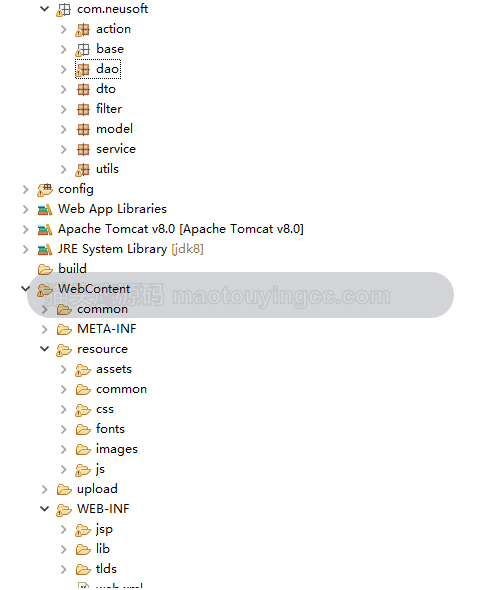Click the Web App Libraries icon

[x=45, y=210]
